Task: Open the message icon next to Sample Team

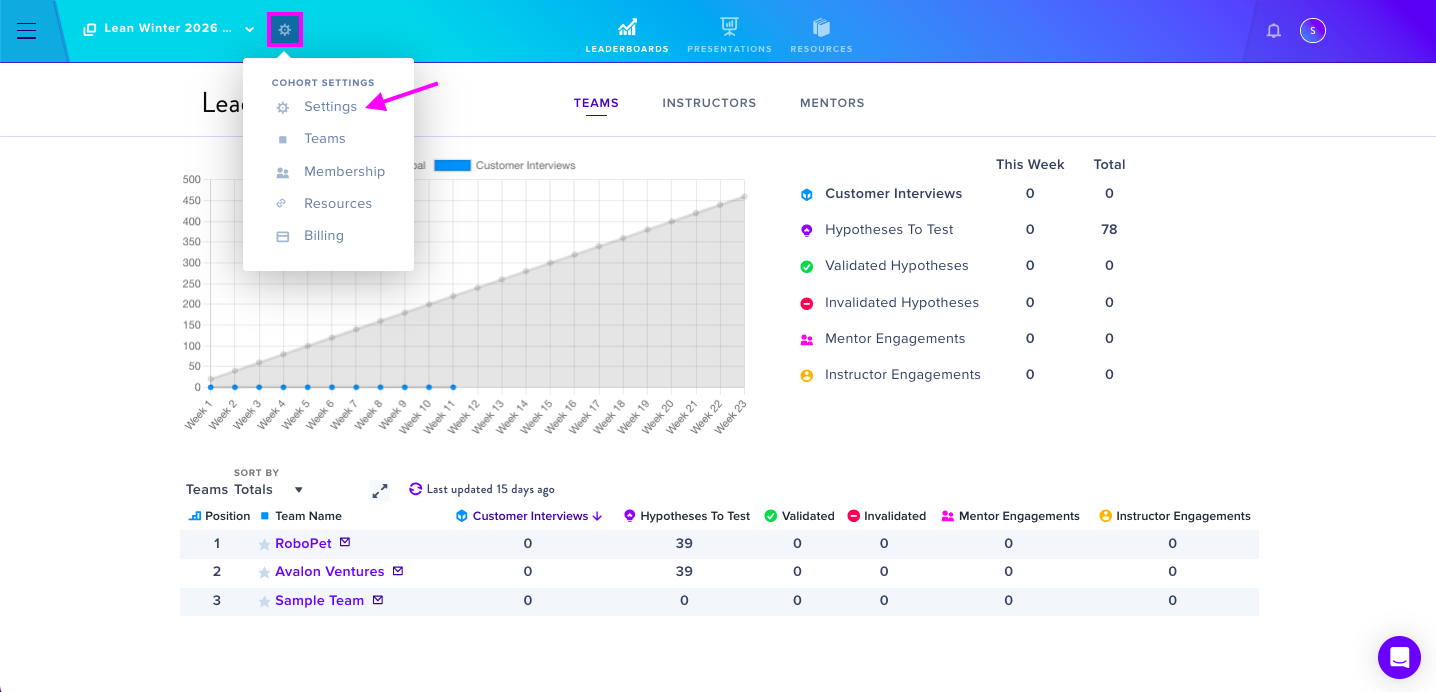Action: coord(378,600)
